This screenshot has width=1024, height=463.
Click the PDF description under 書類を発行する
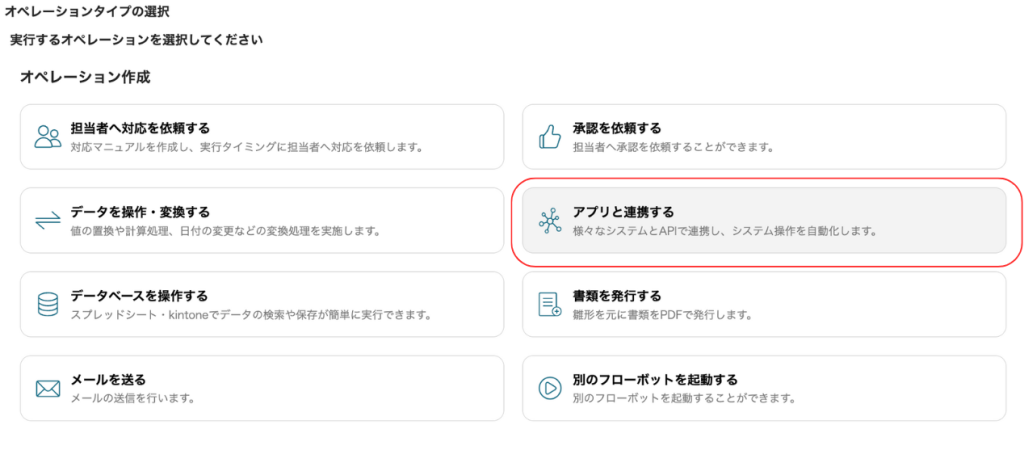pyautogui.click(x=662, y=315)
